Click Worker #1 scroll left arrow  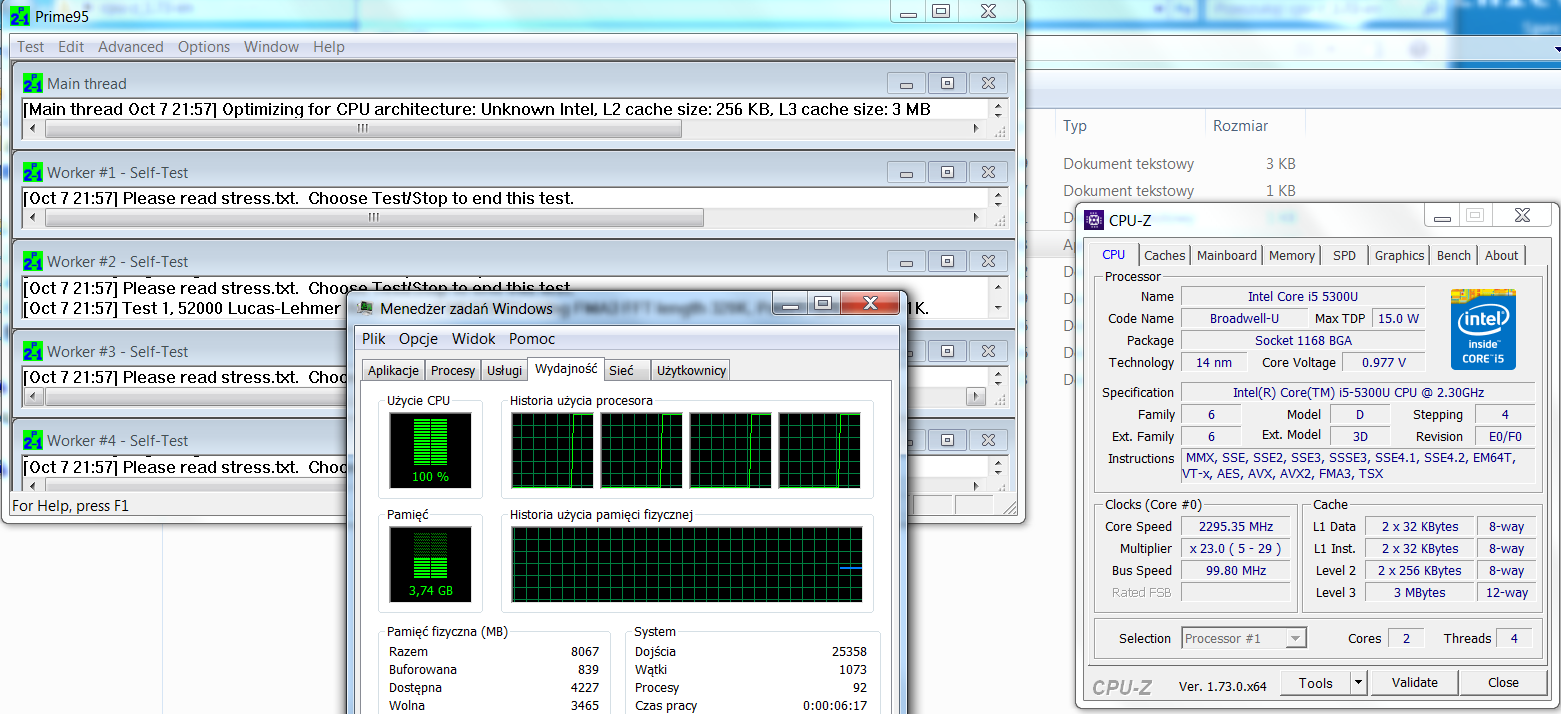pyautogui.click(x=33, y=218)
